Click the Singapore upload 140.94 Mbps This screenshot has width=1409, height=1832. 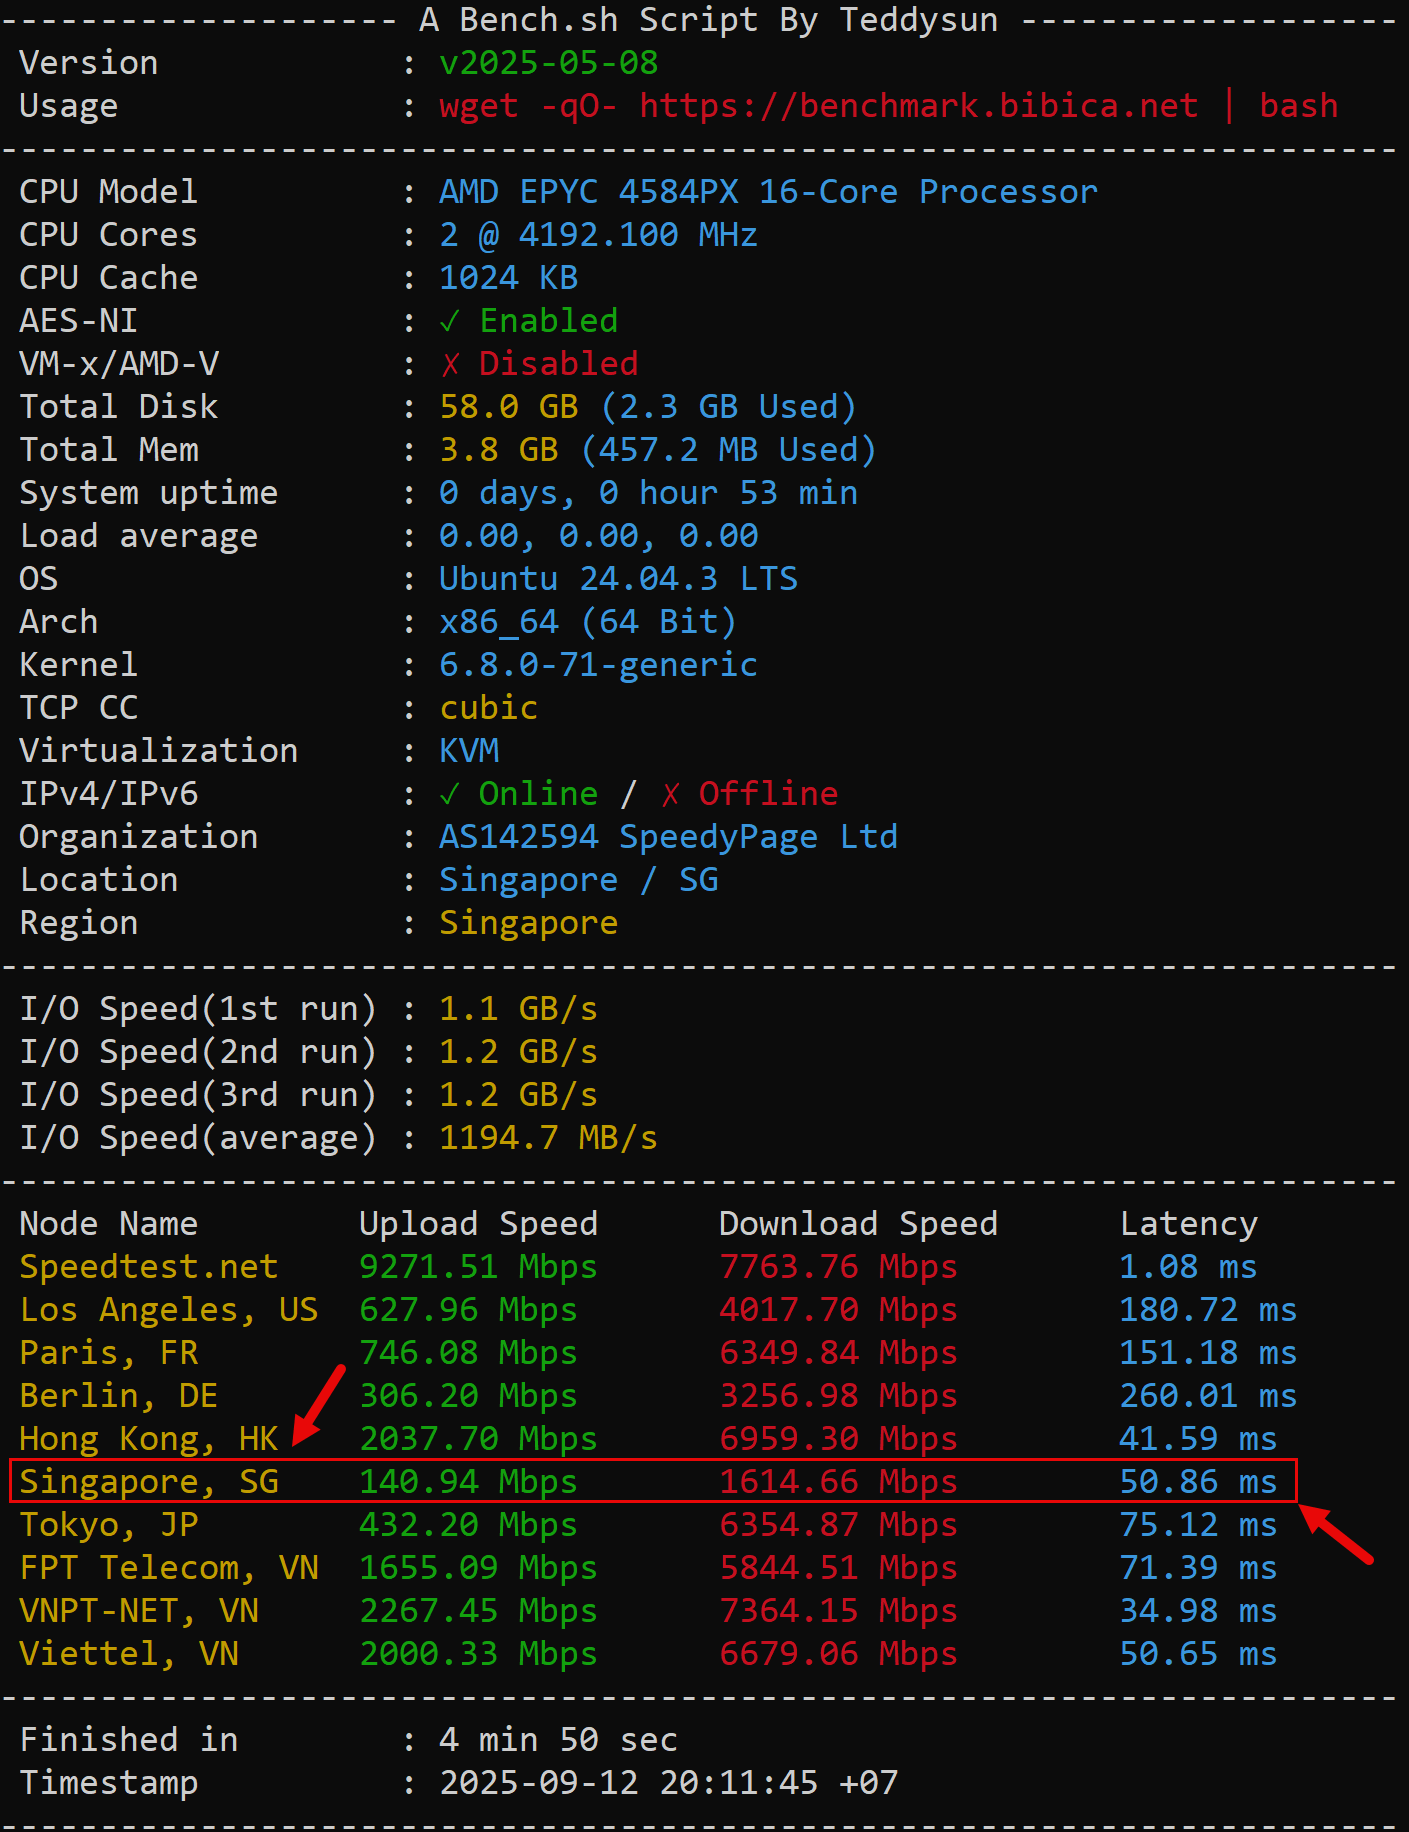coord(468,1482)
